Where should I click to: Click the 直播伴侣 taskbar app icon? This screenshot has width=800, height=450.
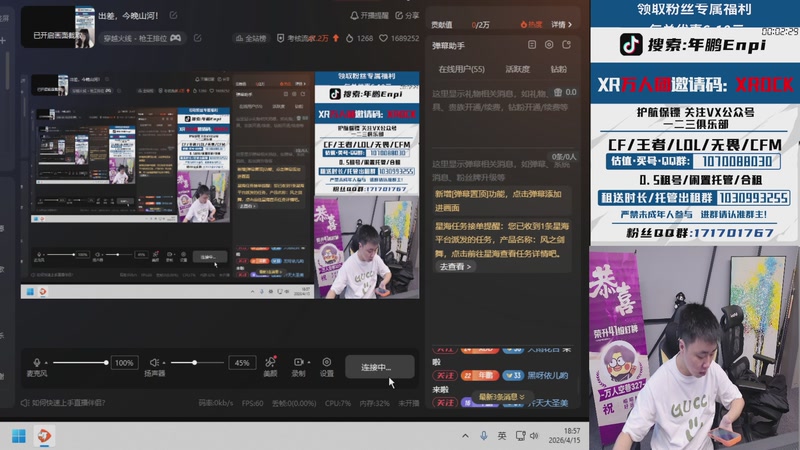(x=44, y=436)
